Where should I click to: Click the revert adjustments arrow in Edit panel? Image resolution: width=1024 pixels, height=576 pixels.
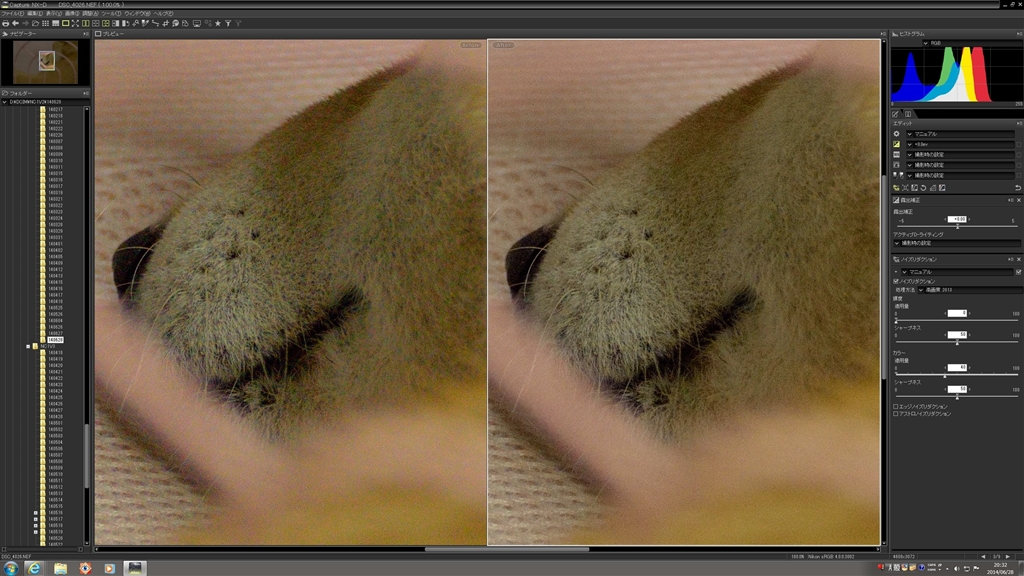pos(1018,188)
